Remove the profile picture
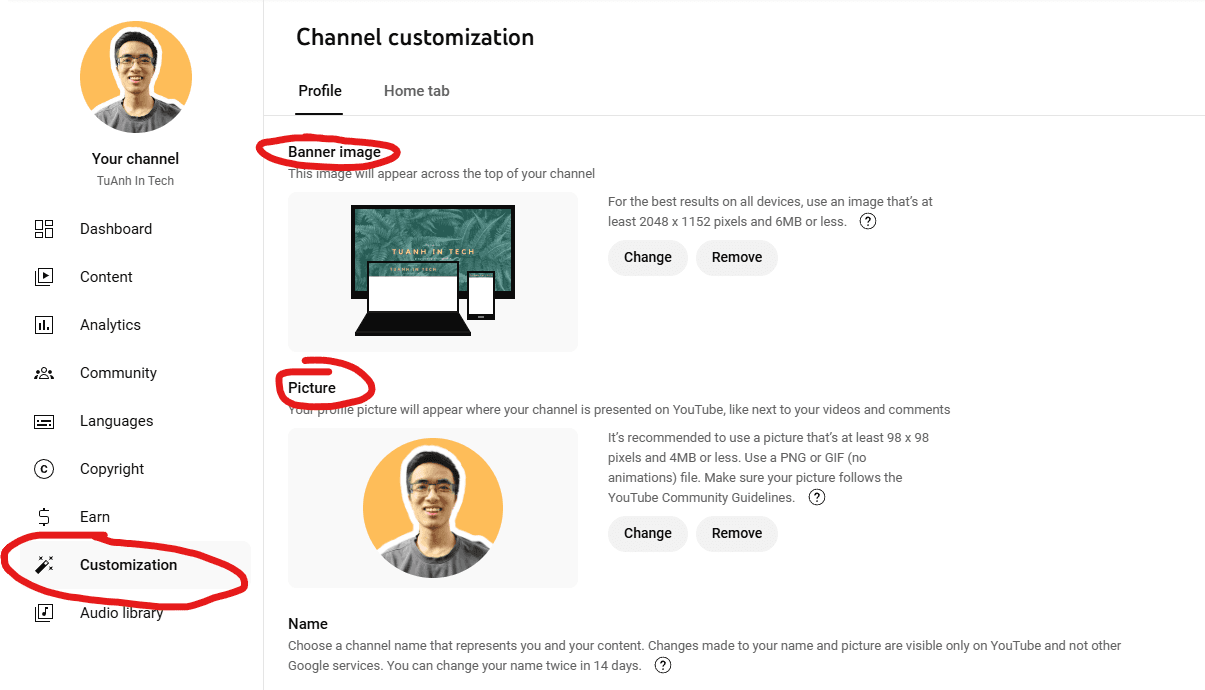 pos(737,533)
